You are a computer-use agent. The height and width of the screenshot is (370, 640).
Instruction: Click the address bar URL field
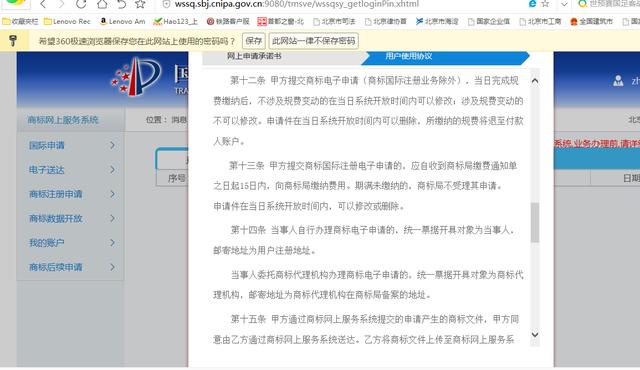click(x=296, y=4)
